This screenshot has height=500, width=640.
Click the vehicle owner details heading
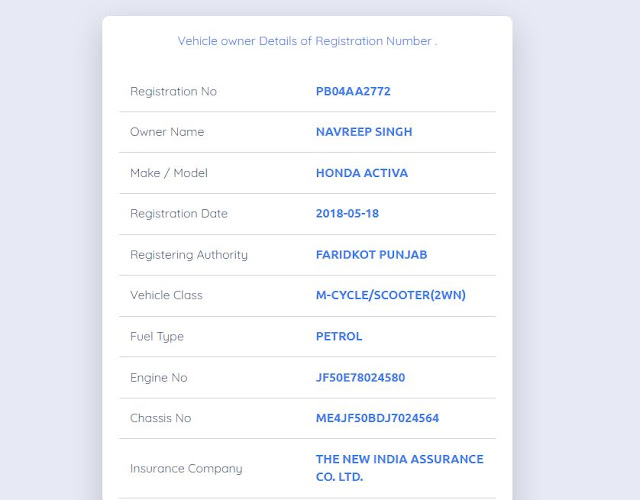coord(307,41)
